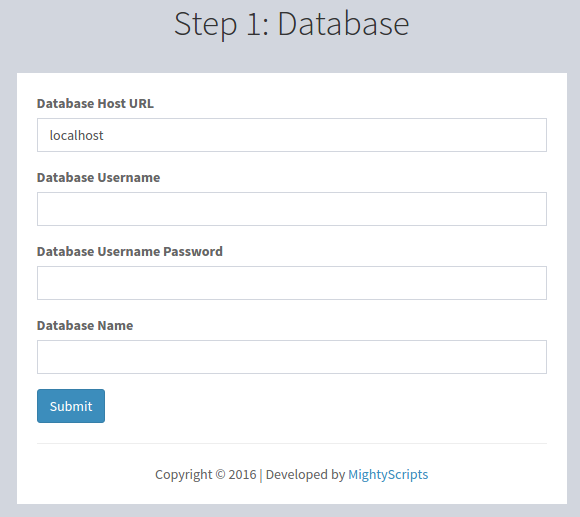Click the divider line above the footer
Screen dimensions: 580x517
point(291,443)
